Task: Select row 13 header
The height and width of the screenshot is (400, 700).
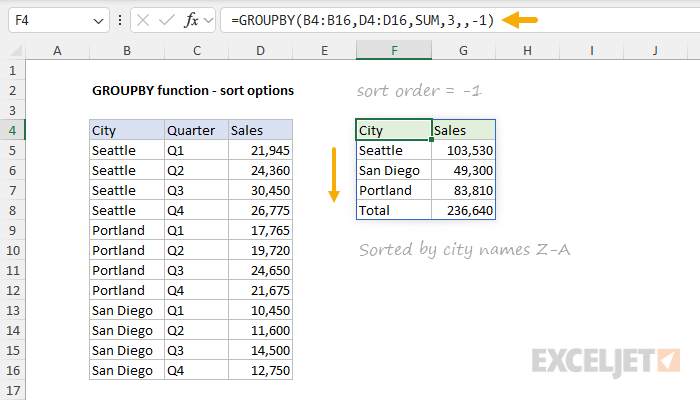Action: (x=12, y=310)
